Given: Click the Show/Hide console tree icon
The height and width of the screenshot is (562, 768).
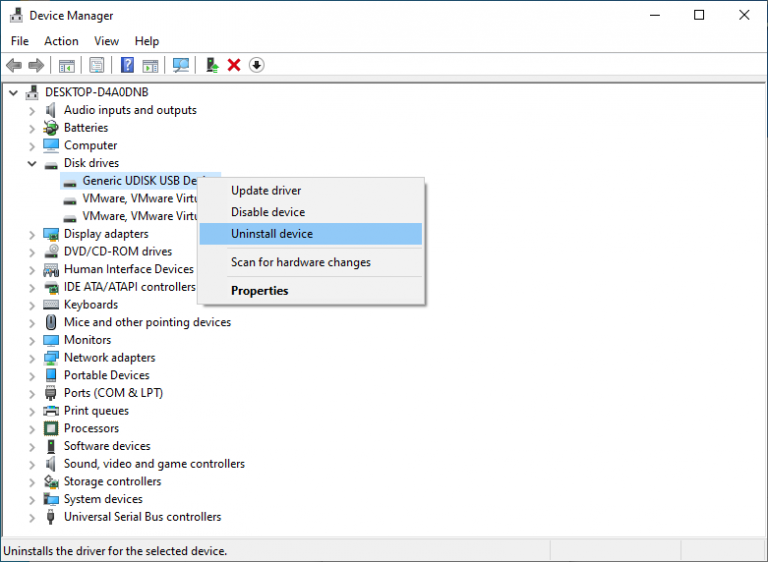Looking at the screenshot, I should pyautogui.click(x=67, y=65).
